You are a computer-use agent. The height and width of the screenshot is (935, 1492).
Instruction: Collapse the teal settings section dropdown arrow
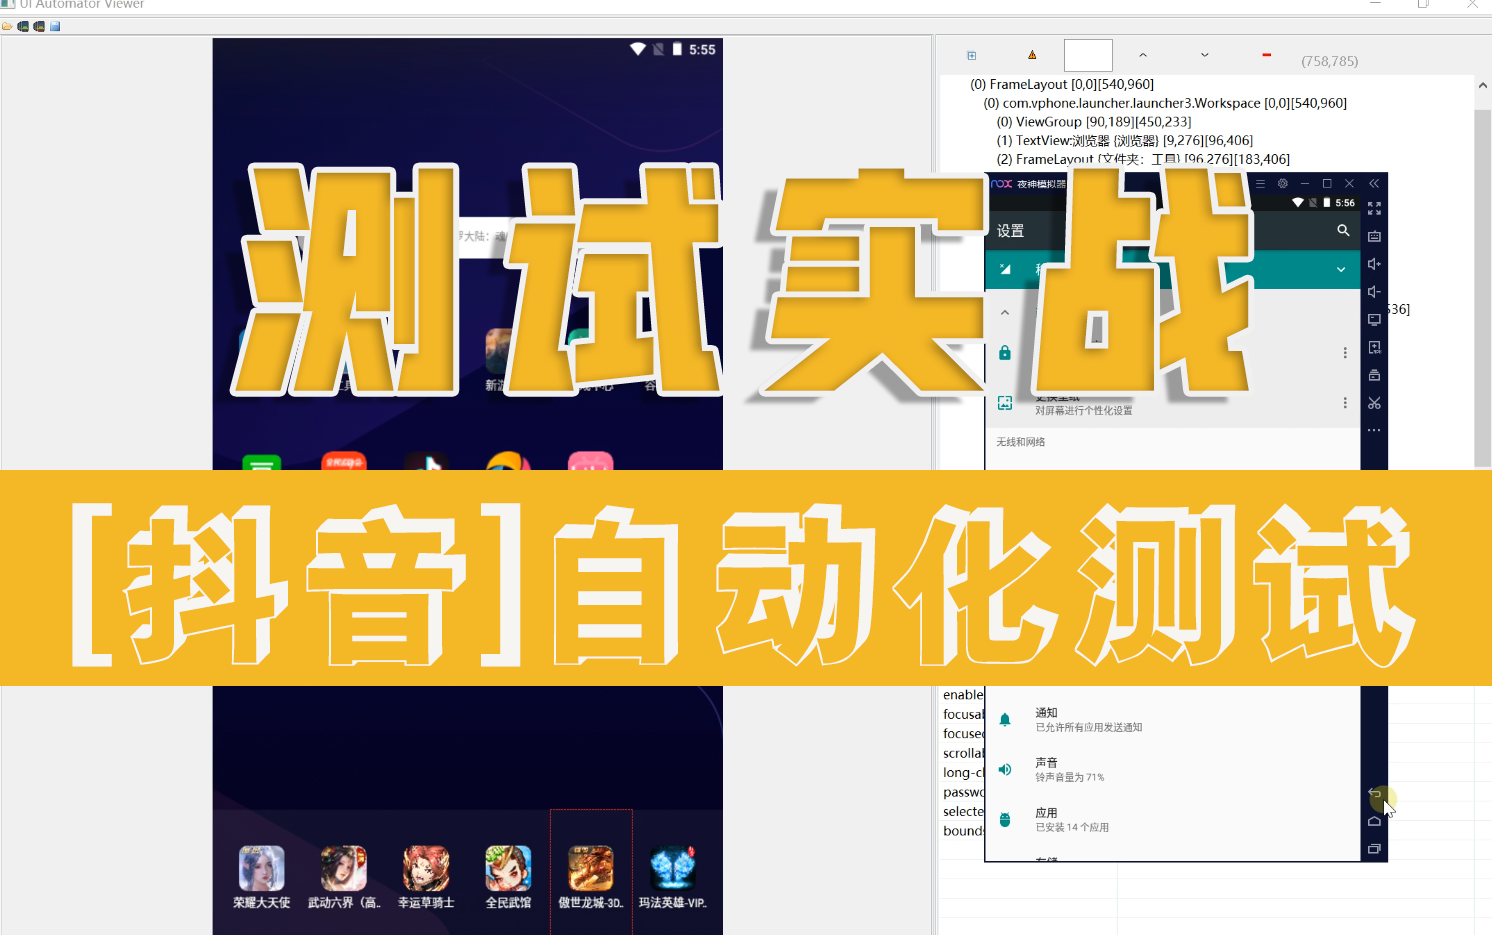(1340, 269)
